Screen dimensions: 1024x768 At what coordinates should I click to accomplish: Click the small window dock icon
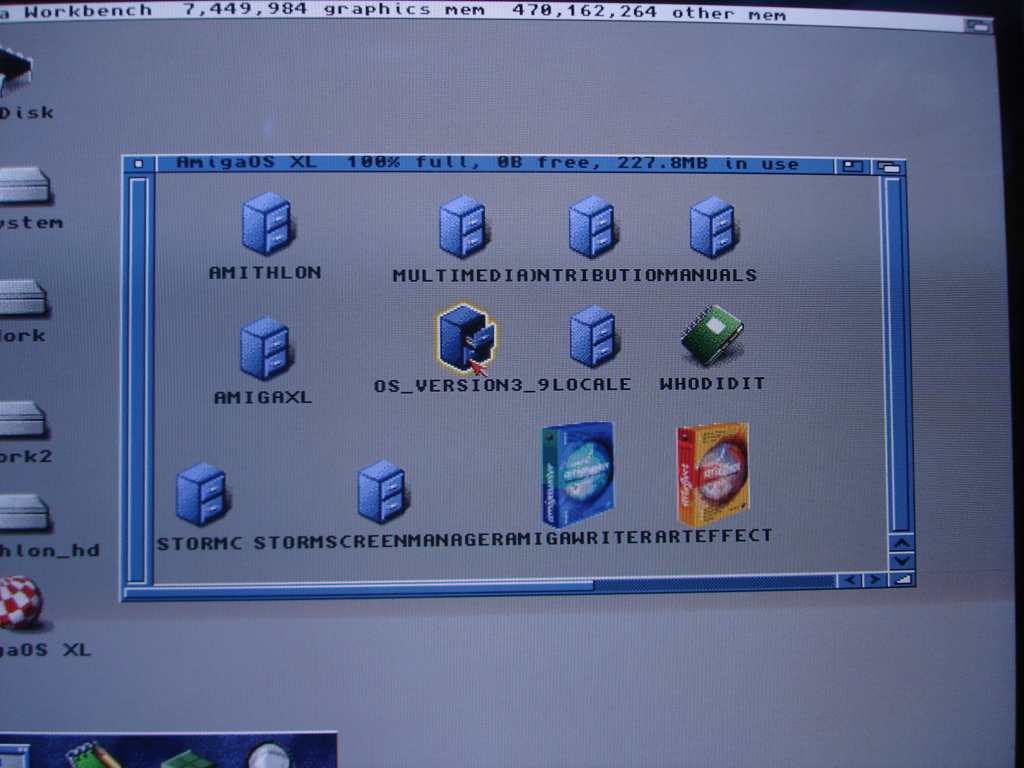click(x=13, y=756)
